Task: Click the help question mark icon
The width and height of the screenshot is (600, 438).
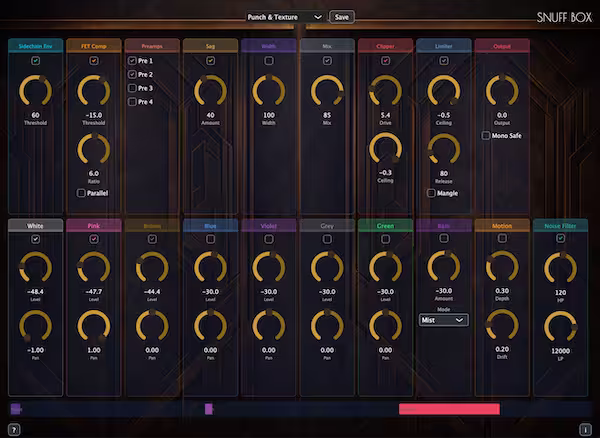Action: coord(14,429)
